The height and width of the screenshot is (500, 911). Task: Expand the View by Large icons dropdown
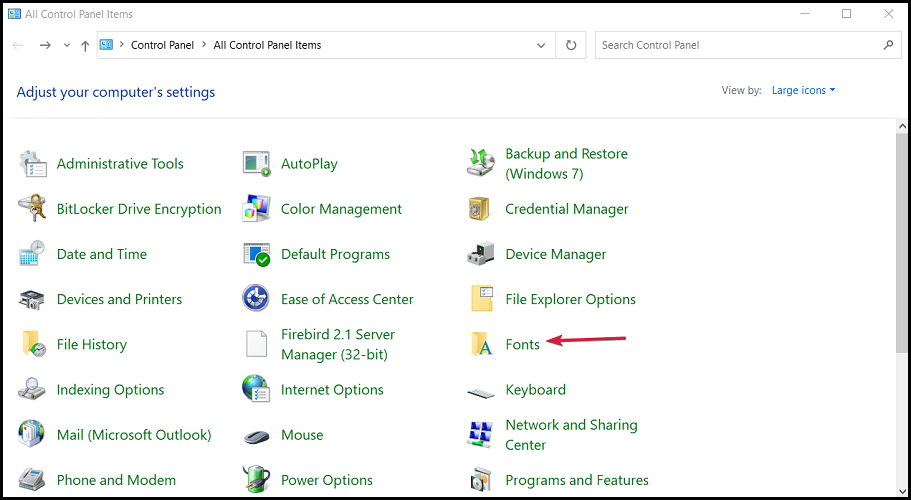[x=804, y=90]
